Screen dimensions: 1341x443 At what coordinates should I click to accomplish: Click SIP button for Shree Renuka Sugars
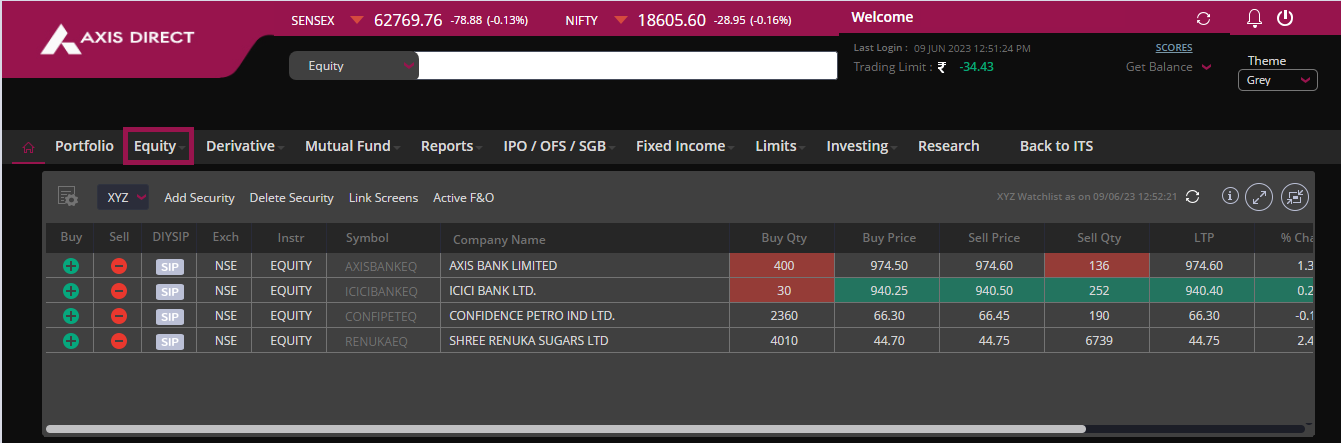pos(170,342)
